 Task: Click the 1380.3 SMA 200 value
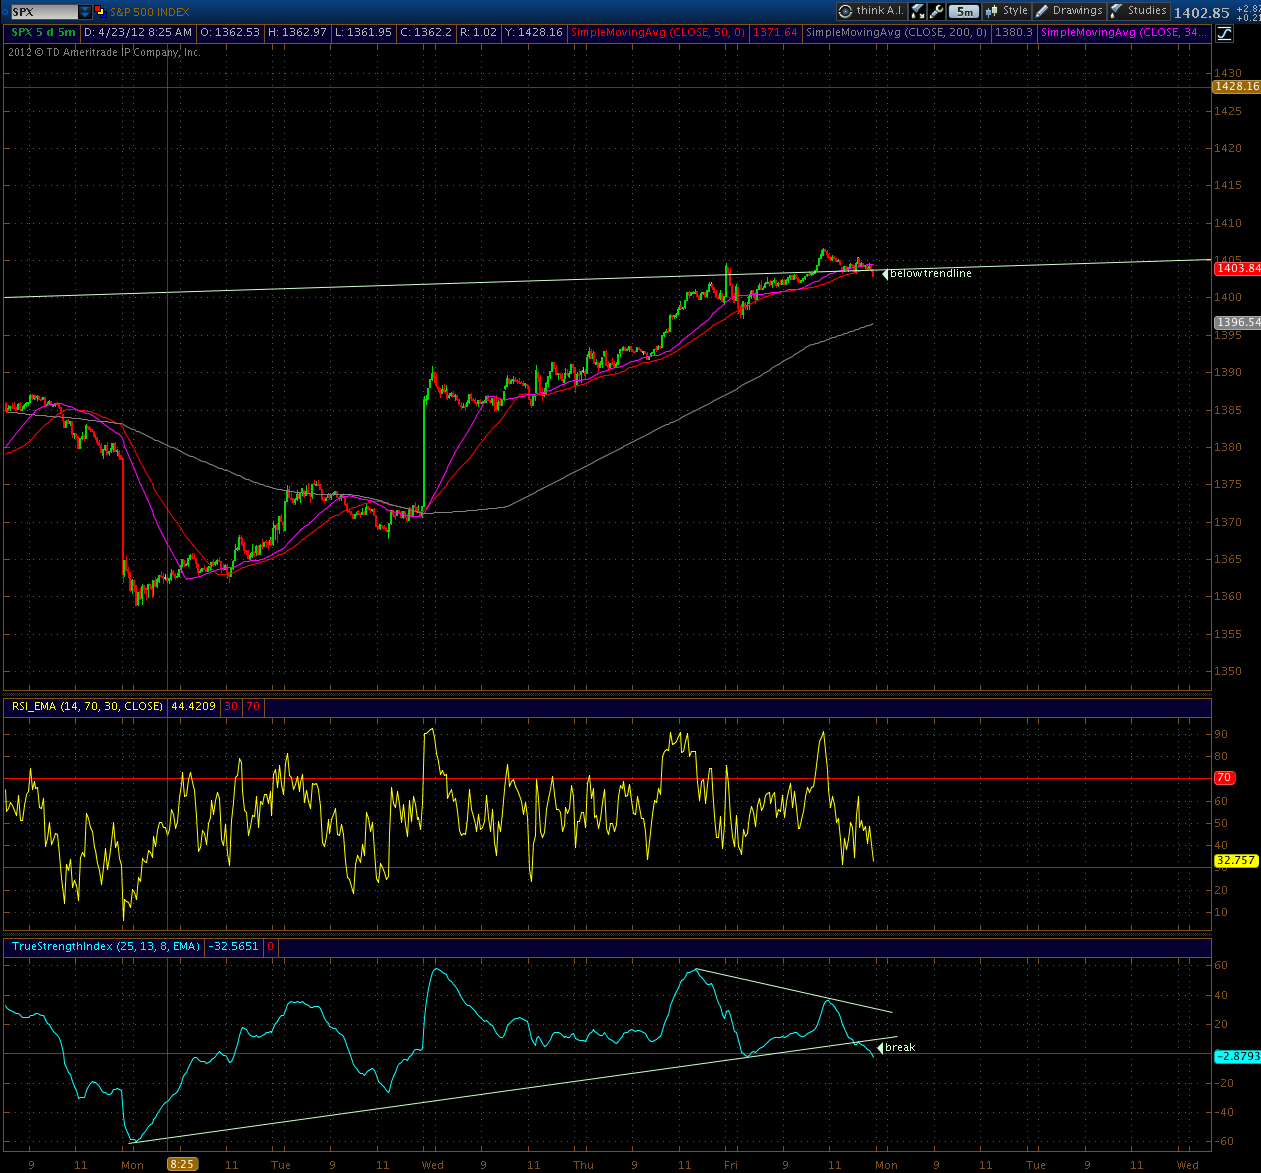pos(1013,33)
